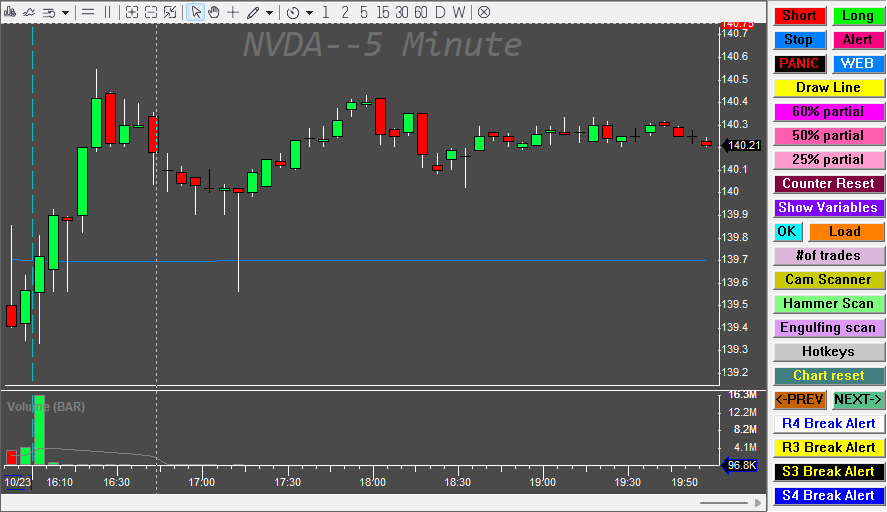Viewport: 887px width, 512px height.
Task: Open the chart type bars icon
Action: pyautogui.click(x=10, y=12)
